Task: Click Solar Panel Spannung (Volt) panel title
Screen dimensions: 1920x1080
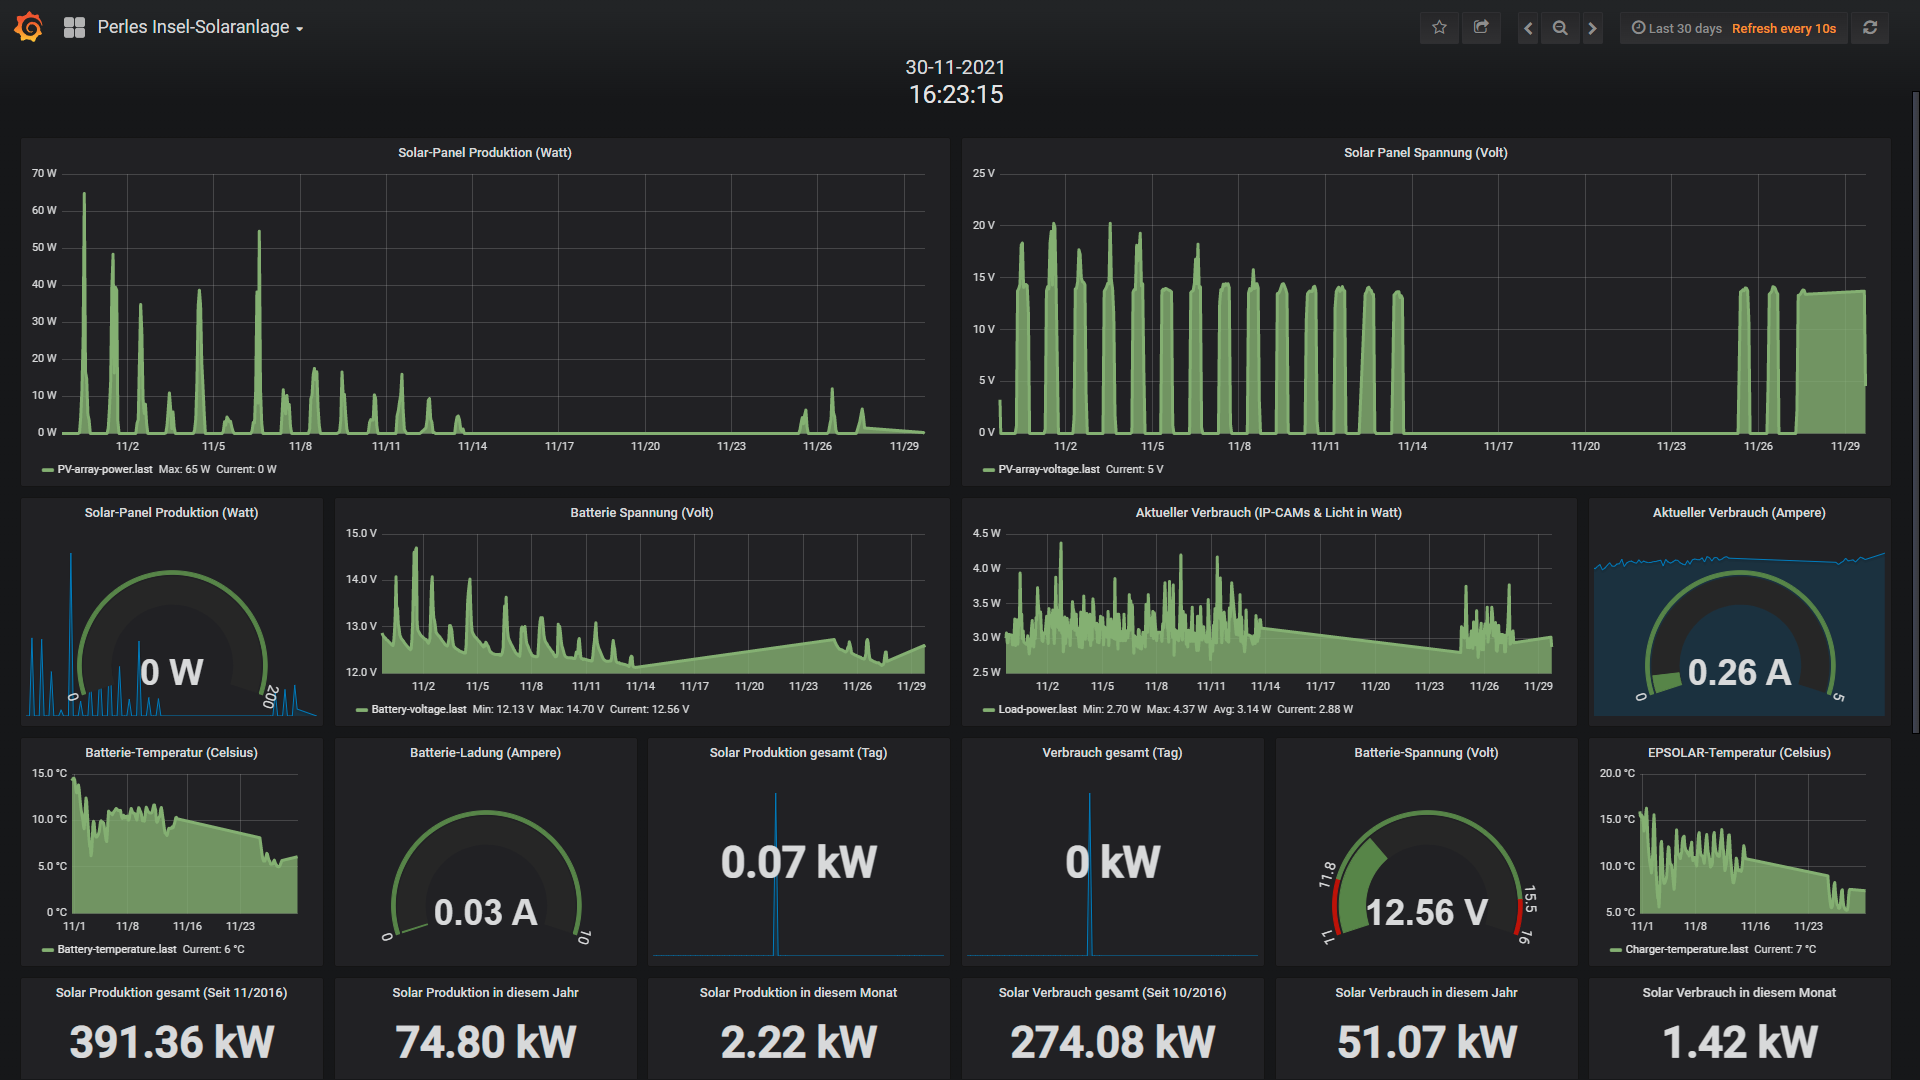Action: (1425, 153)
